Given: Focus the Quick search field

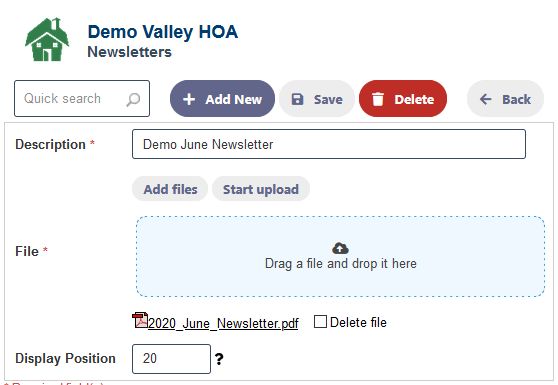Looking at the screenshot, I should coord(82,99).
